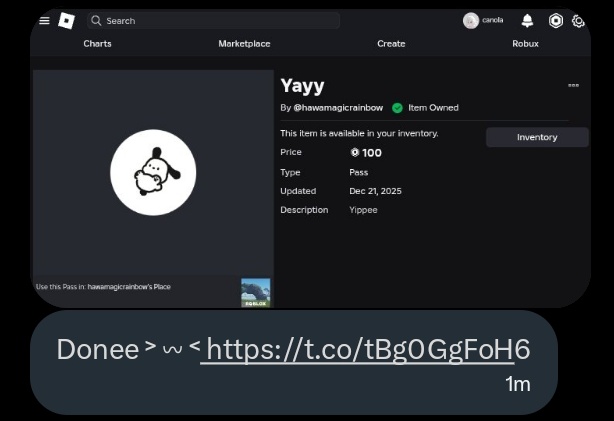Go to the Charts tab
The width and height of the screenshot is (614, 421).
point(98,43)
